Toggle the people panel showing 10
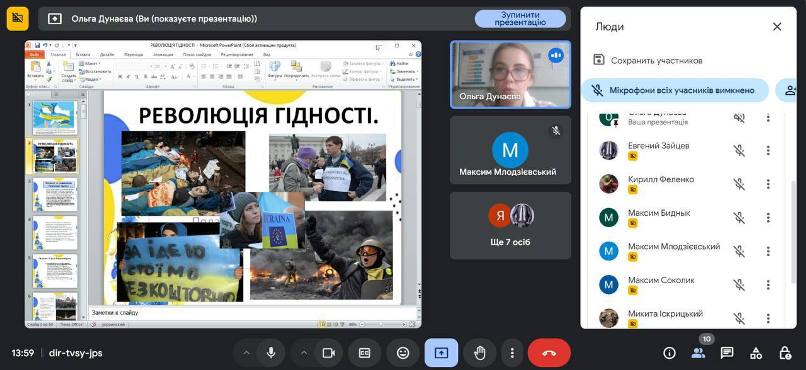Image resolution: width=806 pixels, height=370 pixels. 698,353
